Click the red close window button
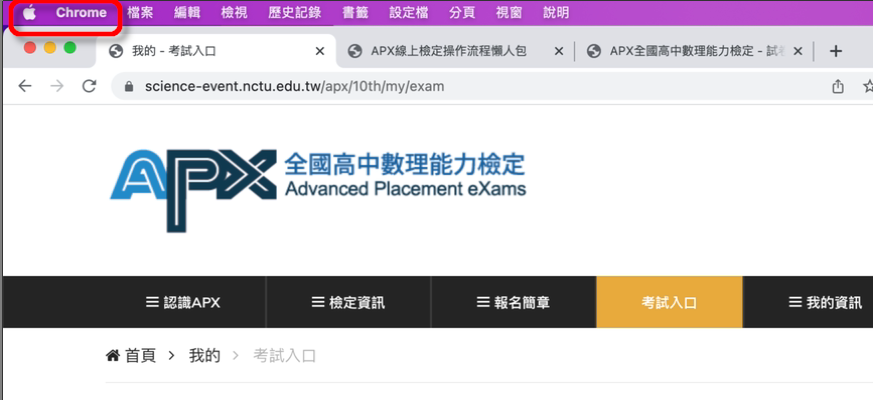The width and height of the screenshot is (873, 400). [30, 48]
